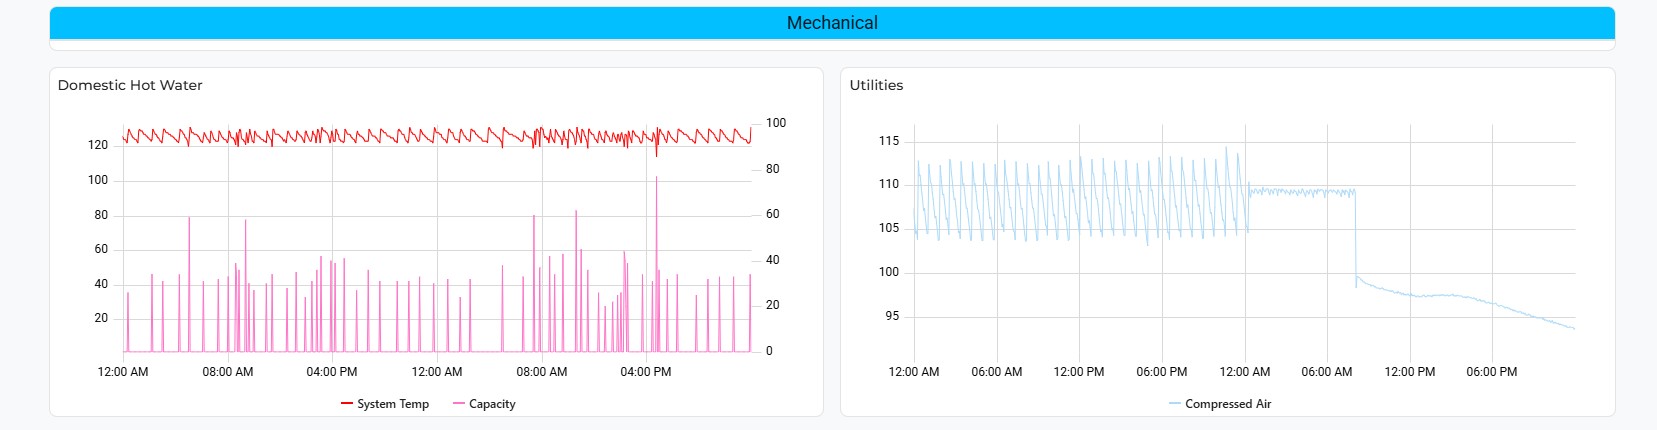Image resolution: width=1657 pixels, height=430 pixels.
Task: Click the 120 left-axis label in Hot Water
Action: click(x=98, y=145)
